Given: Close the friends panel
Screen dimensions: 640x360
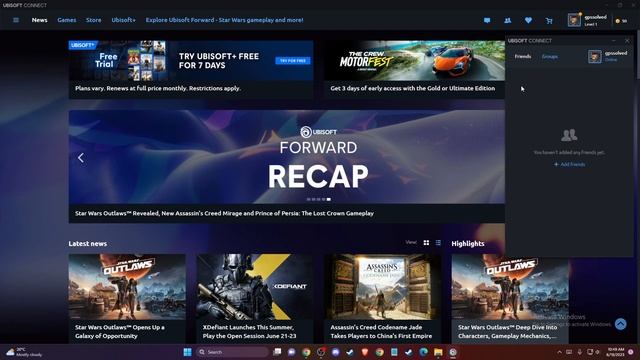Looking at the screenshot, I should (x=627, y=41).
